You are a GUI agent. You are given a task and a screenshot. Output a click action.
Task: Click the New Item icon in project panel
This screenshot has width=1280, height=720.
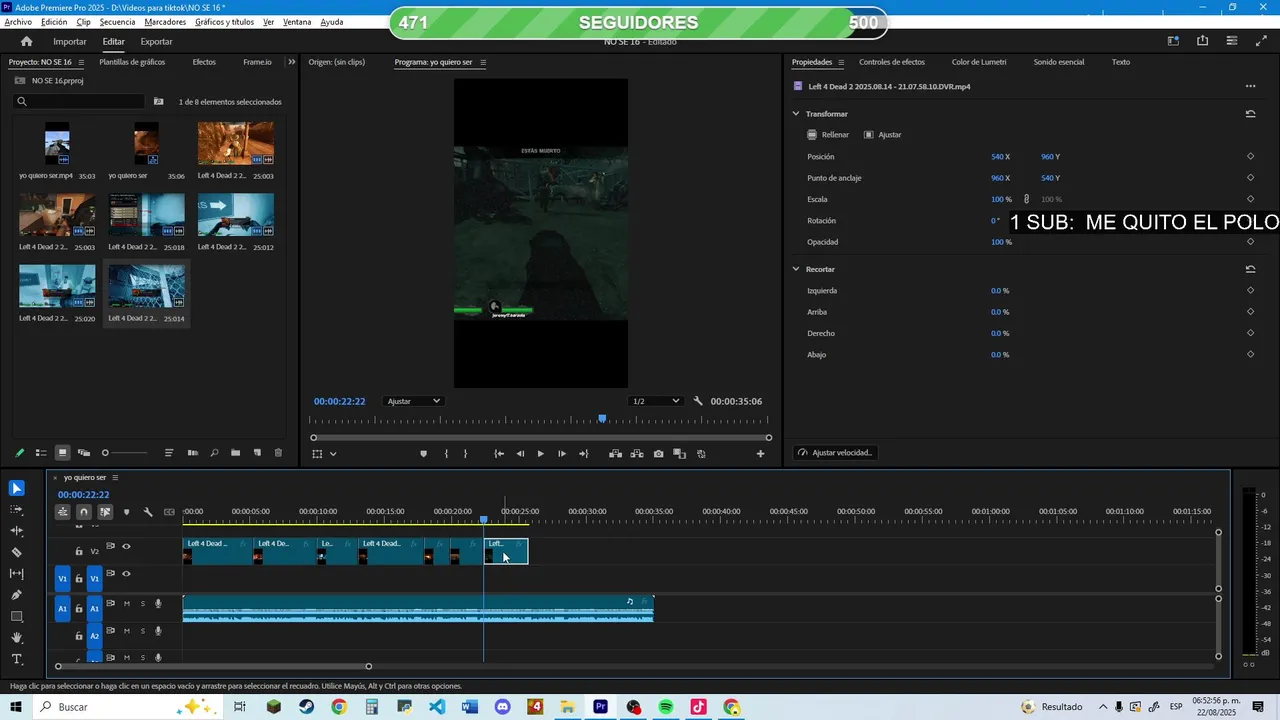[x=257, y=453]
